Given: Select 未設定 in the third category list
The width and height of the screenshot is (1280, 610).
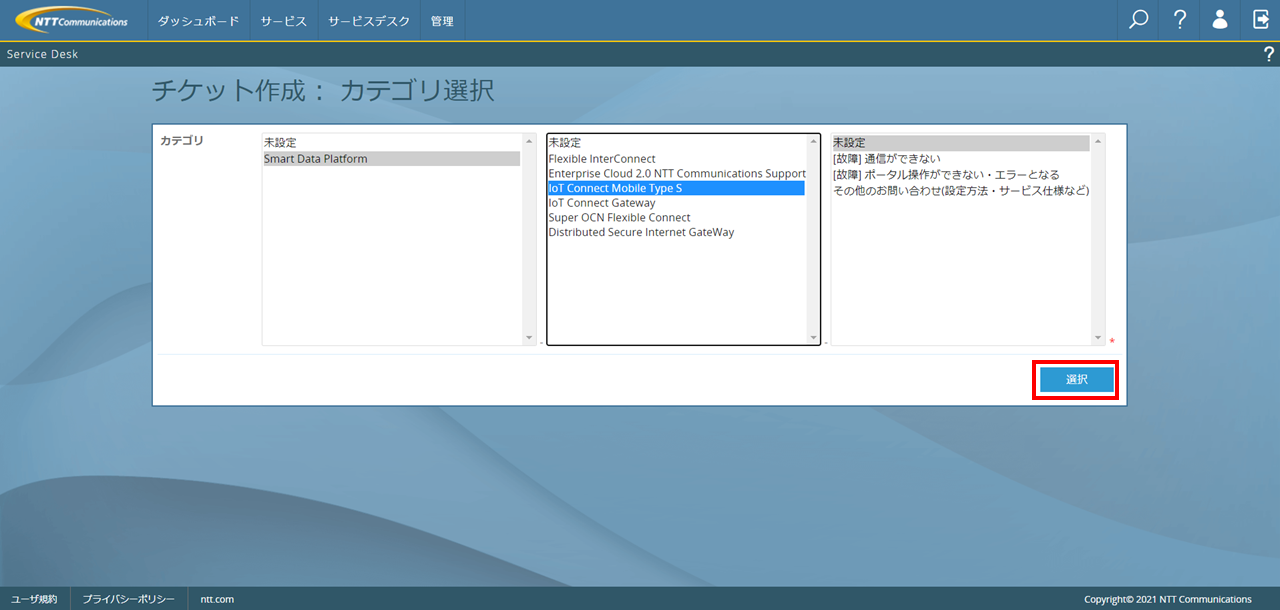Looking at the screenshot, I should 961,143.
